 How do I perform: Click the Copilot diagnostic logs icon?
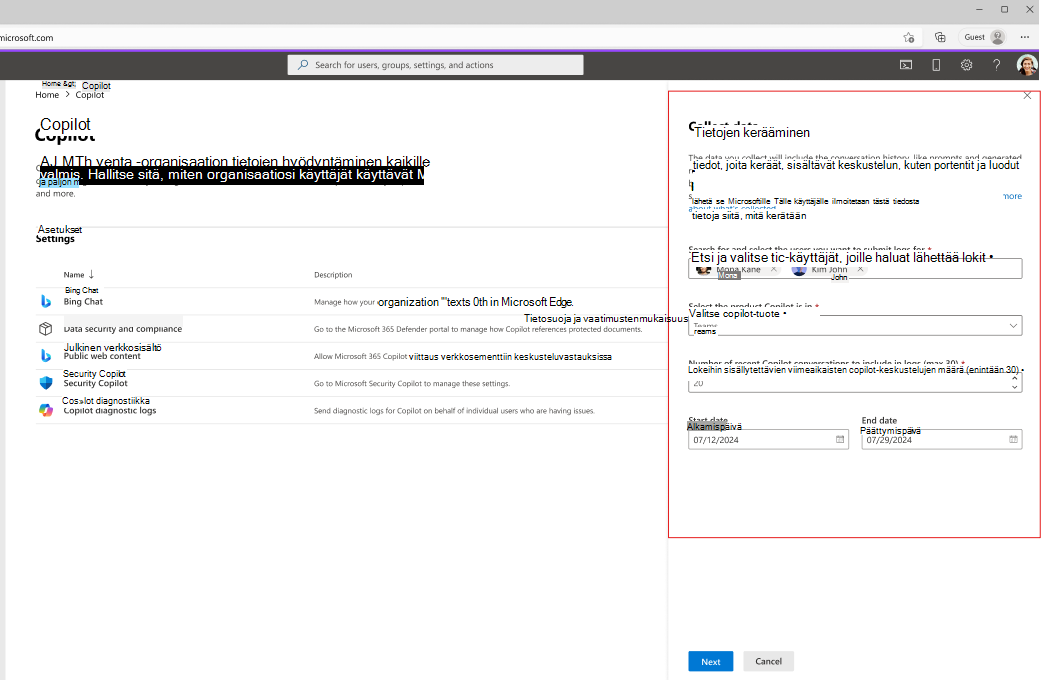46,410
